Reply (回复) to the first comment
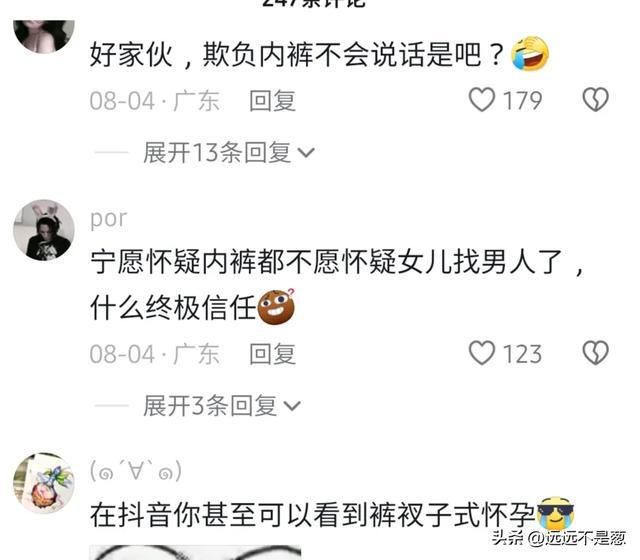Viewport: 640px width, 560px height. point(272,100)
